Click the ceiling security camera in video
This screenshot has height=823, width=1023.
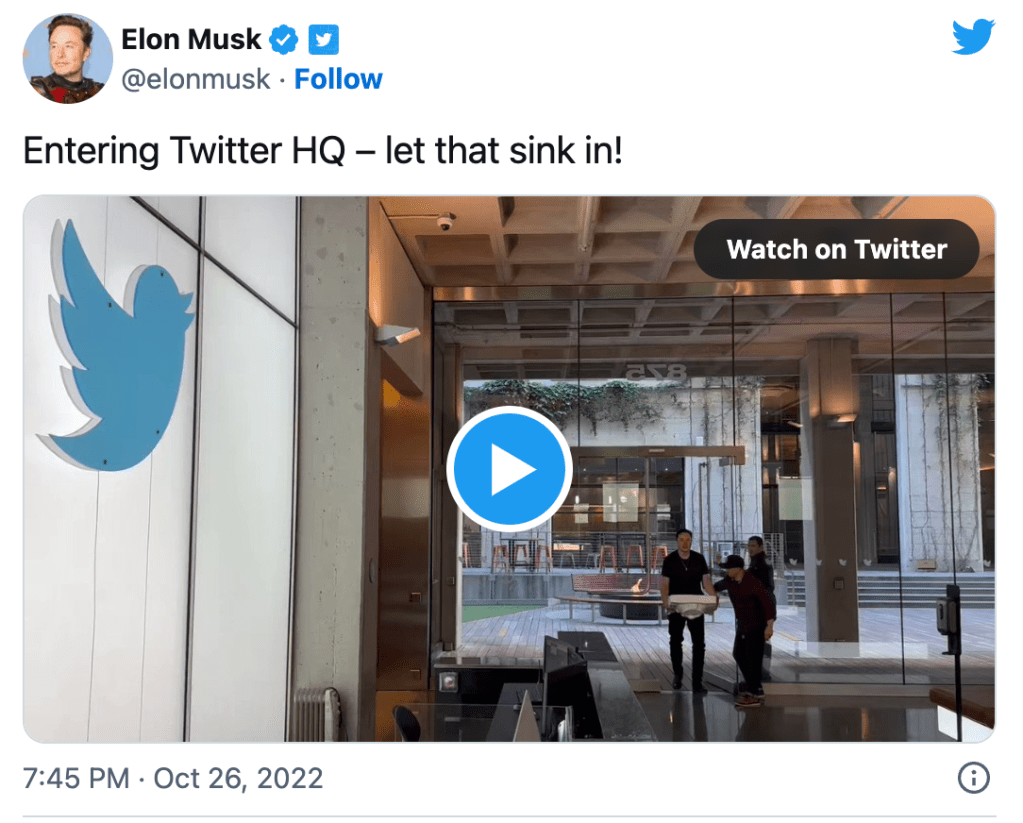click(443, 221)
